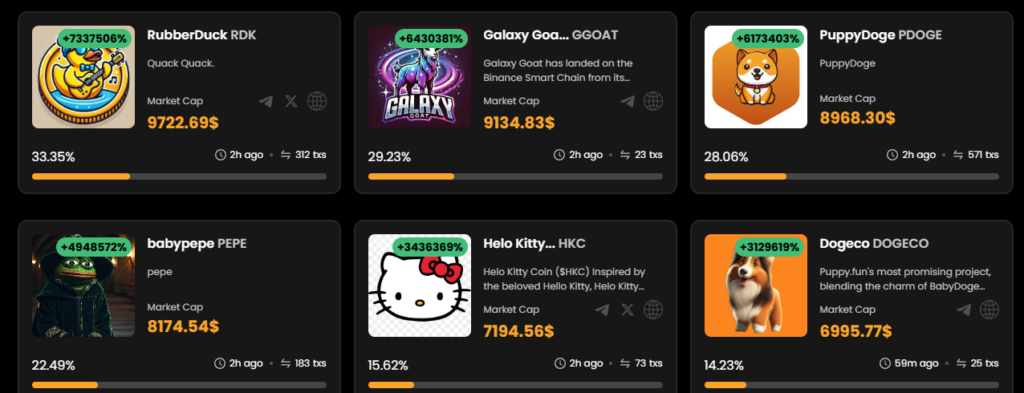Open the babypepe PEPE title
The height and width of the screenshot is (393, 1024).
[197, 244]
